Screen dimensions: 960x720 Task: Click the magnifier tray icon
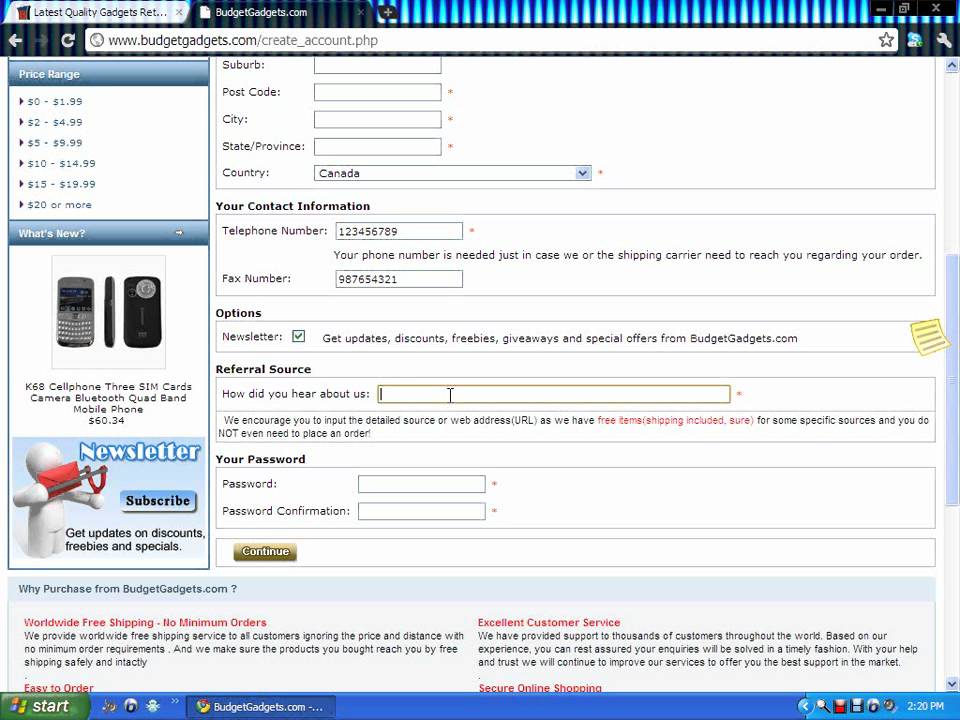point(823,706)
